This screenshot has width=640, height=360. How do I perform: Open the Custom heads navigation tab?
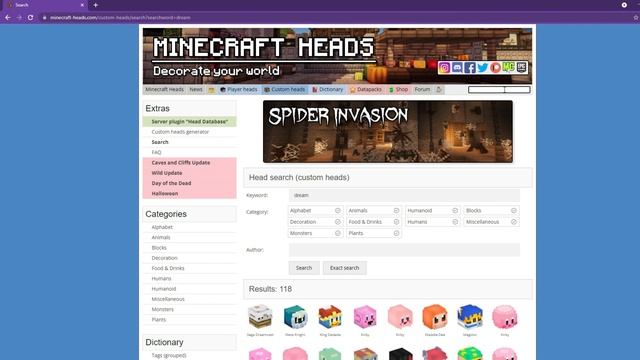(x=285, y=89)
